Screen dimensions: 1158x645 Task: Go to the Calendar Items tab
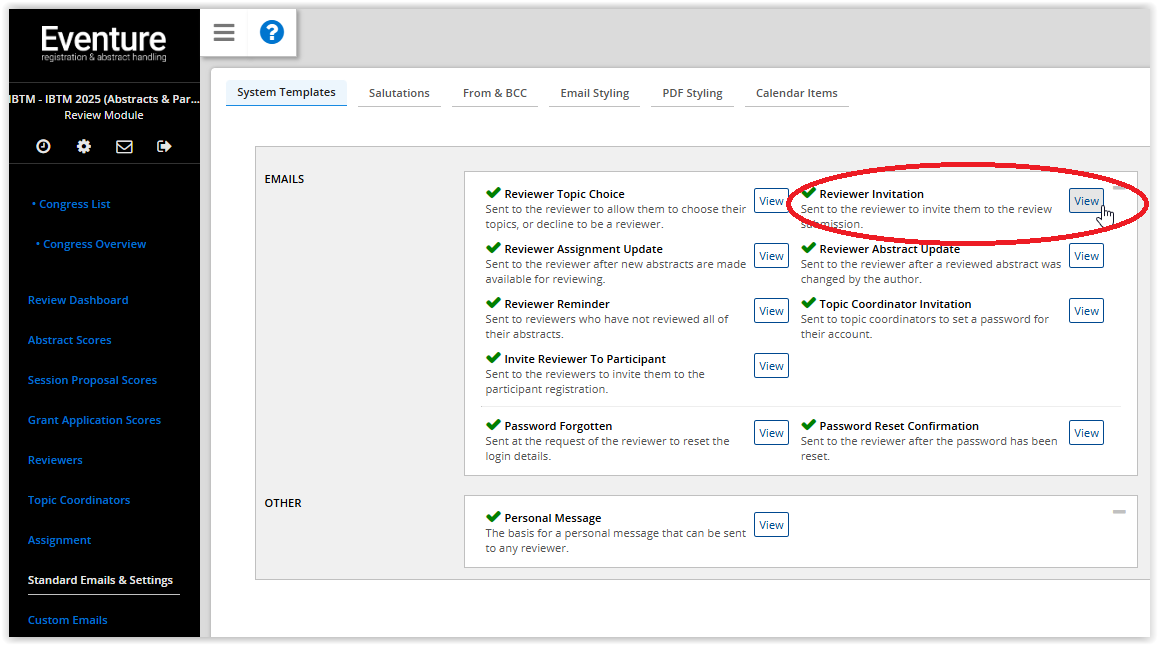[797, 93]
